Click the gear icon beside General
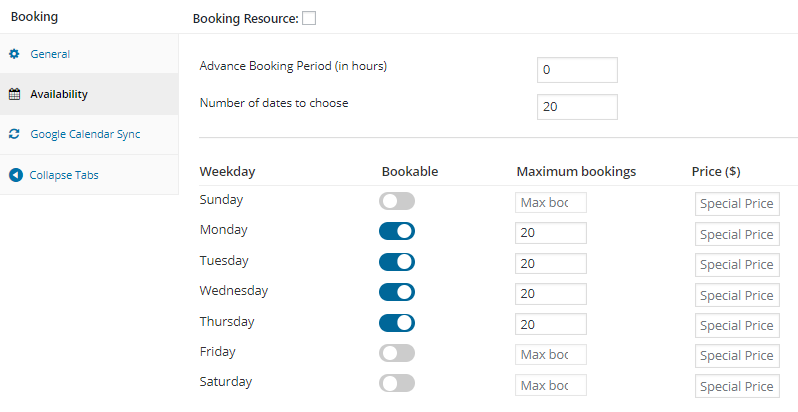Screen dimensions: 798x412 15,54
